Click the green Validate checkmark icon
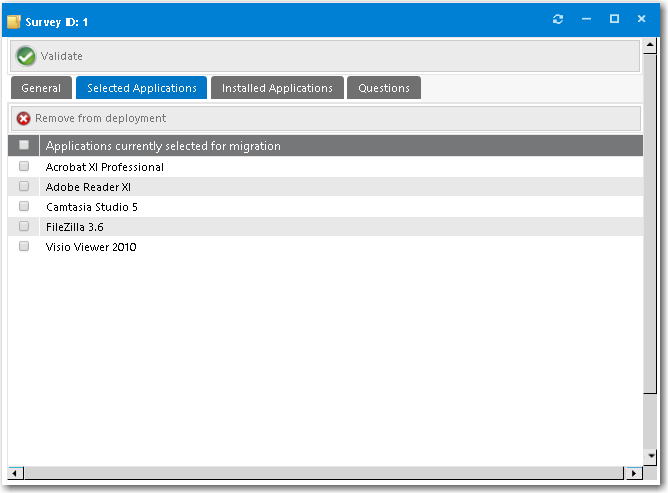668x493 pixels. coord(26,56)
